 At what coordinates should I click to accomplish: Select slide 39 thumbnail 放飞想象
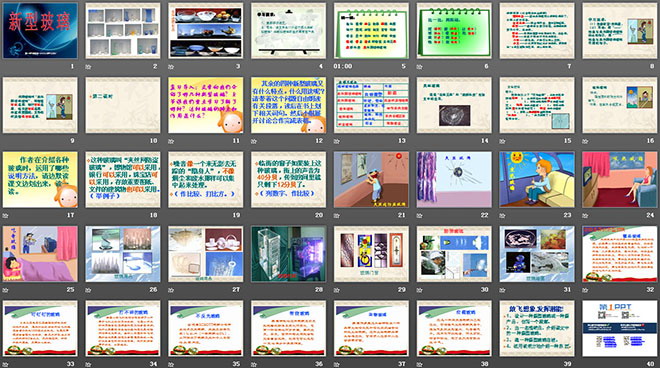[537, 328]
